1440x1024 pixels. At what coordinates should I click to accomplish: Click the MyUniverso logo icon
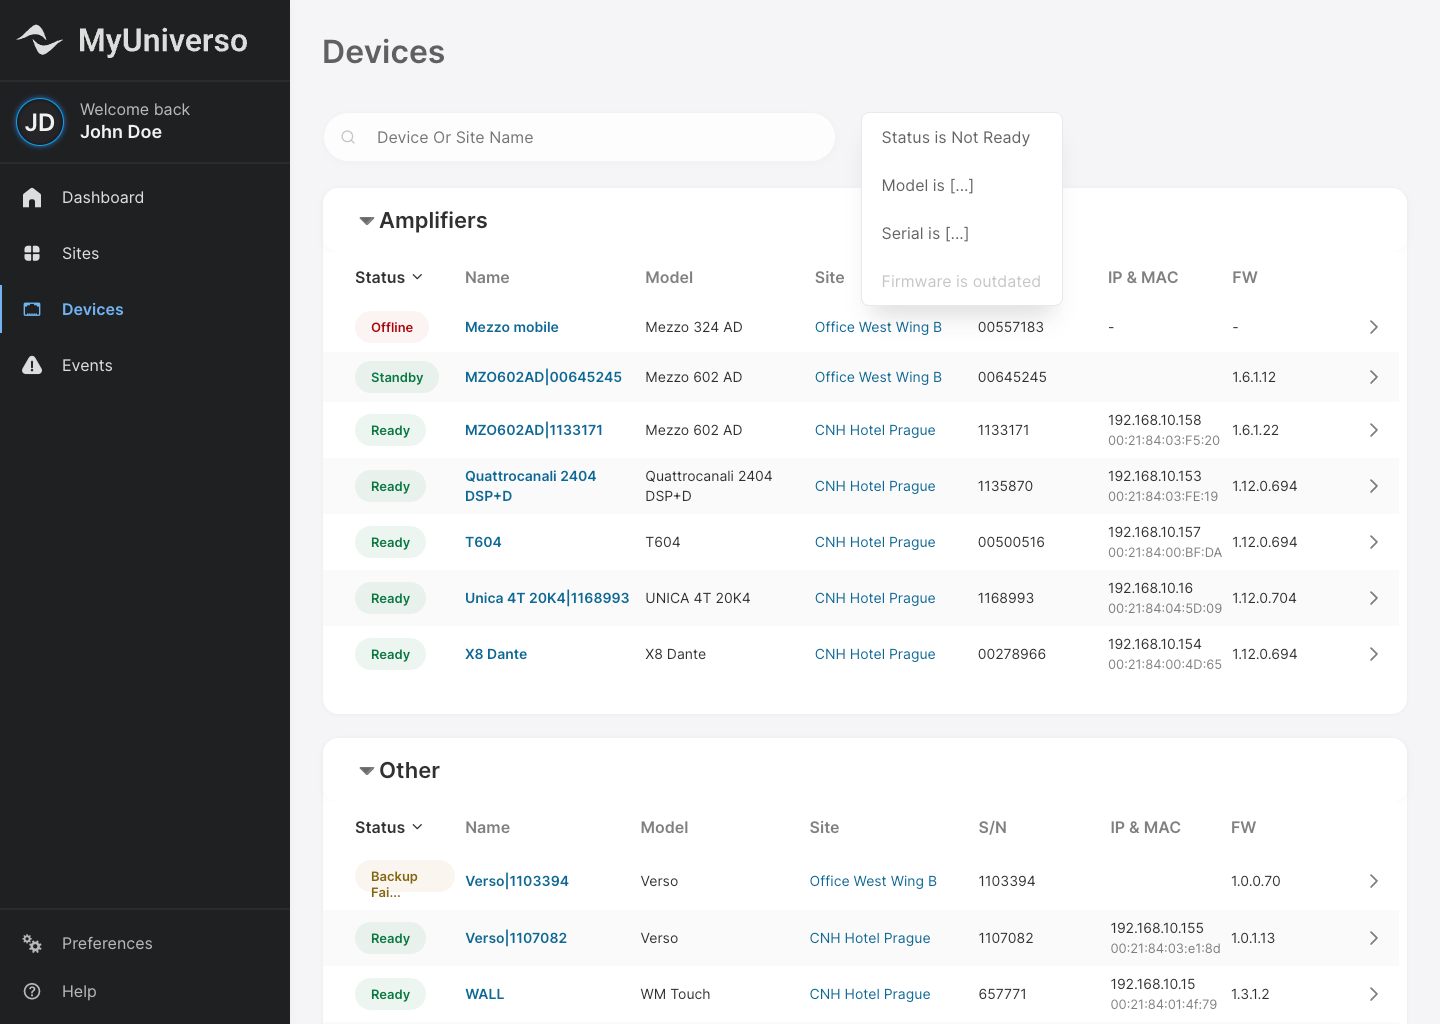[x=40, y=40]
